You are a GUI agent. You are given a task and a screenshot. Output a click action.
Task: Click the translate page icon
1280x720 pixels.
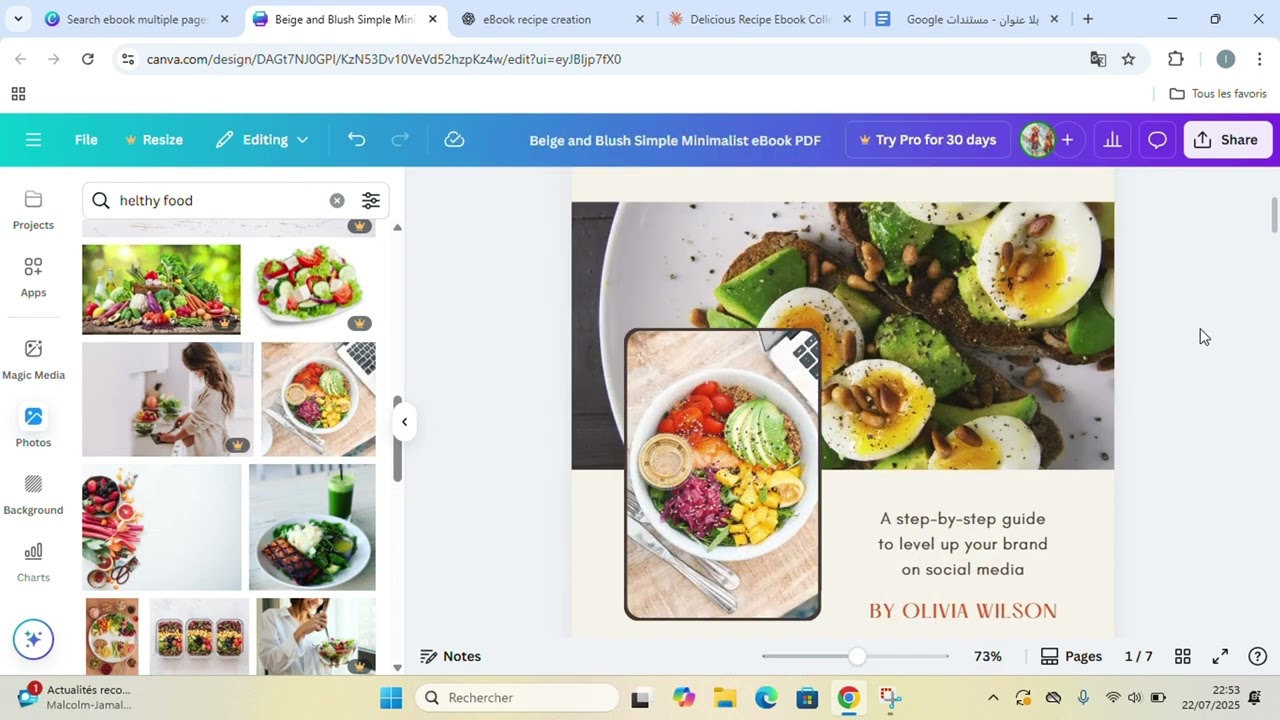[1098, 59]
